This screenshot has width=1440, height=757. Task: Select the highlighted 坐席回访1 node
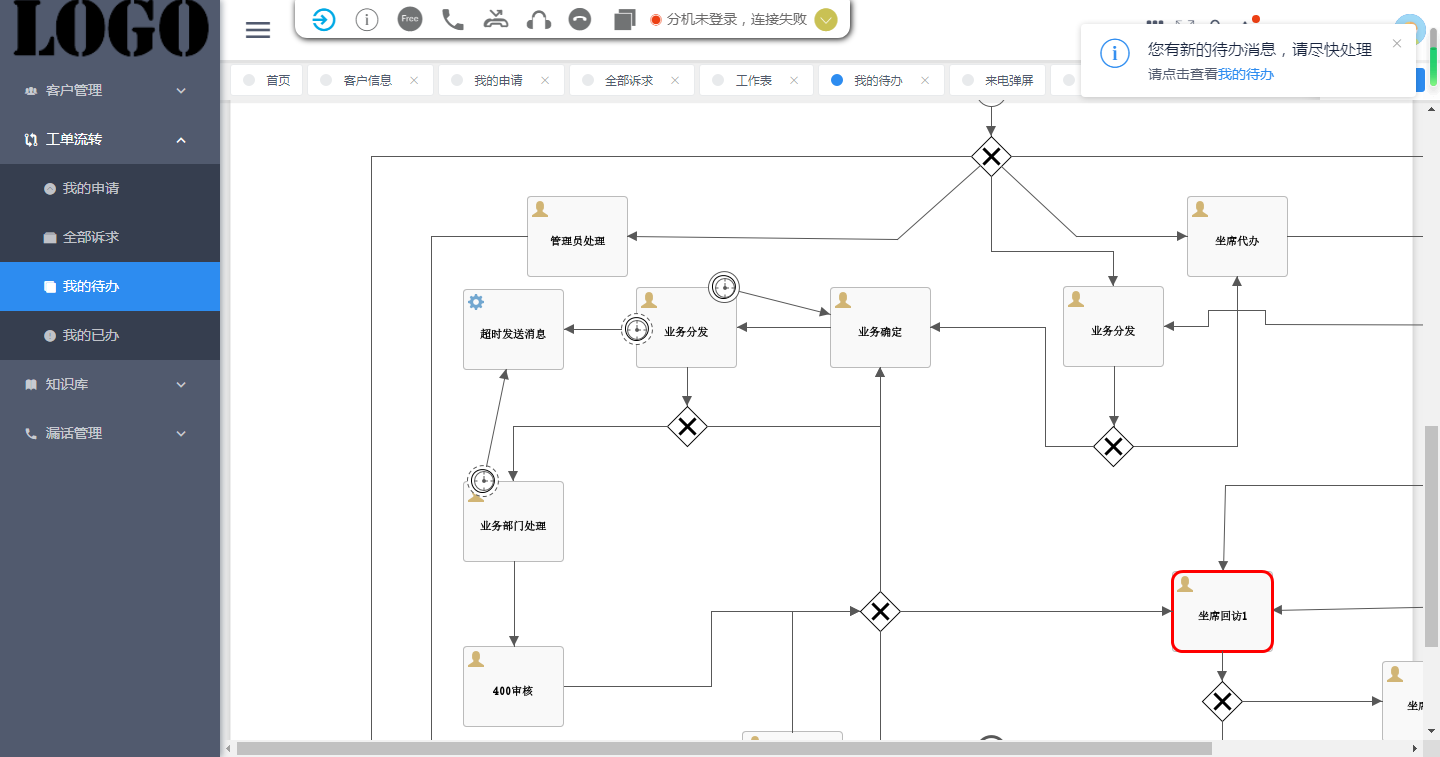click(x=1222, y=612)
